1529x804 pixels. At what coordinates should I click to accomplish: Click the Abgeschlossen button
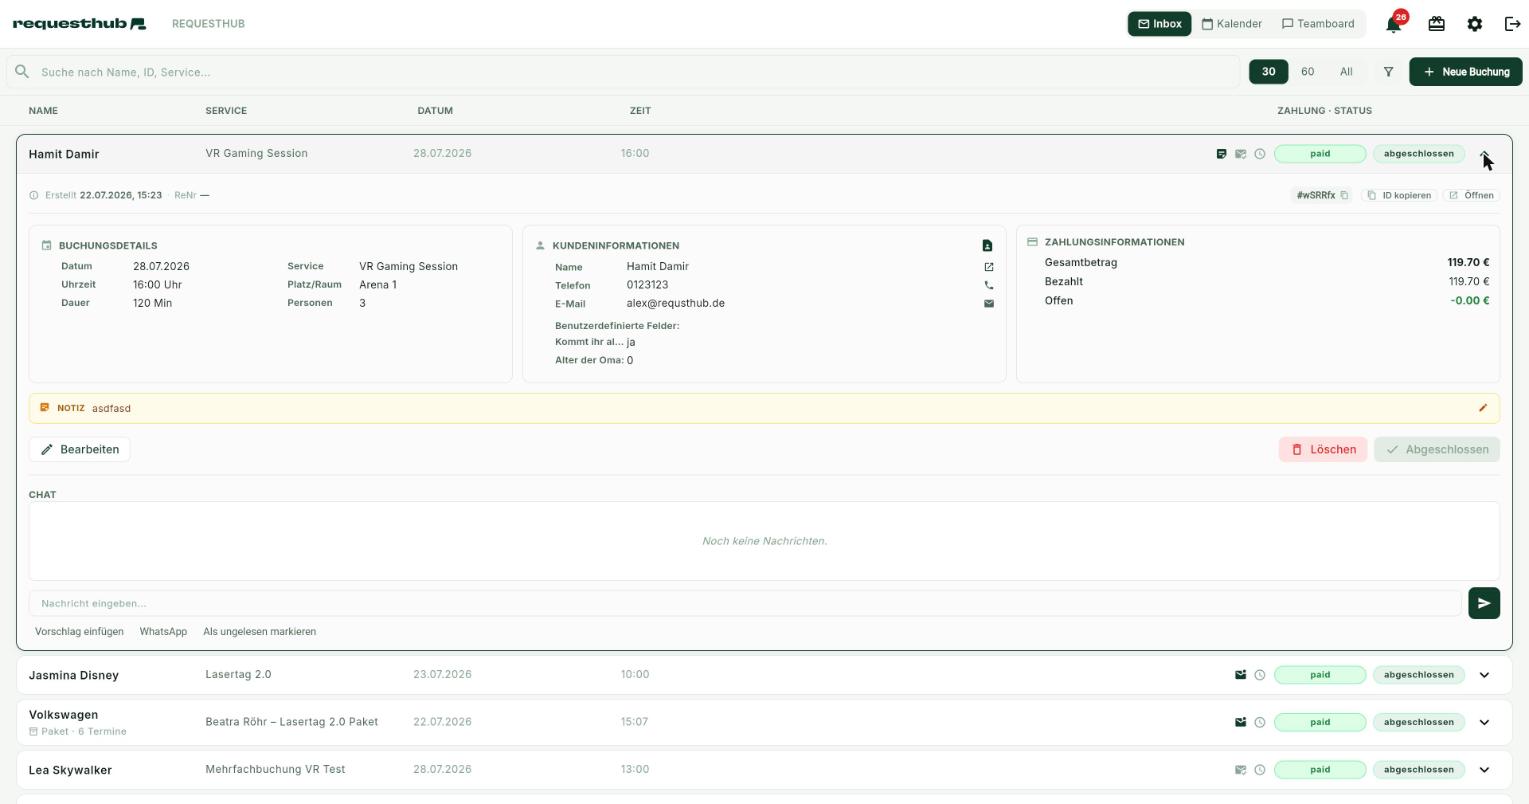[x=1437, y=449]
